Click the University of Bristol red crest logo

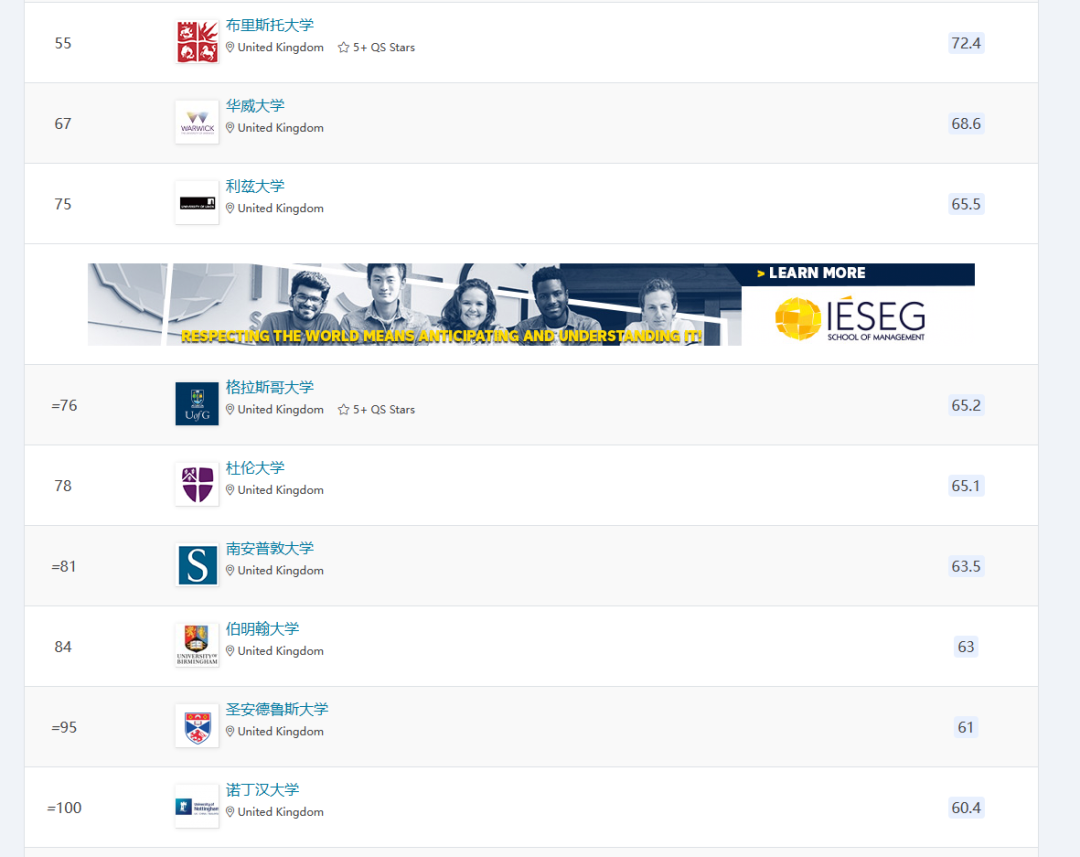tap(197, 42)
